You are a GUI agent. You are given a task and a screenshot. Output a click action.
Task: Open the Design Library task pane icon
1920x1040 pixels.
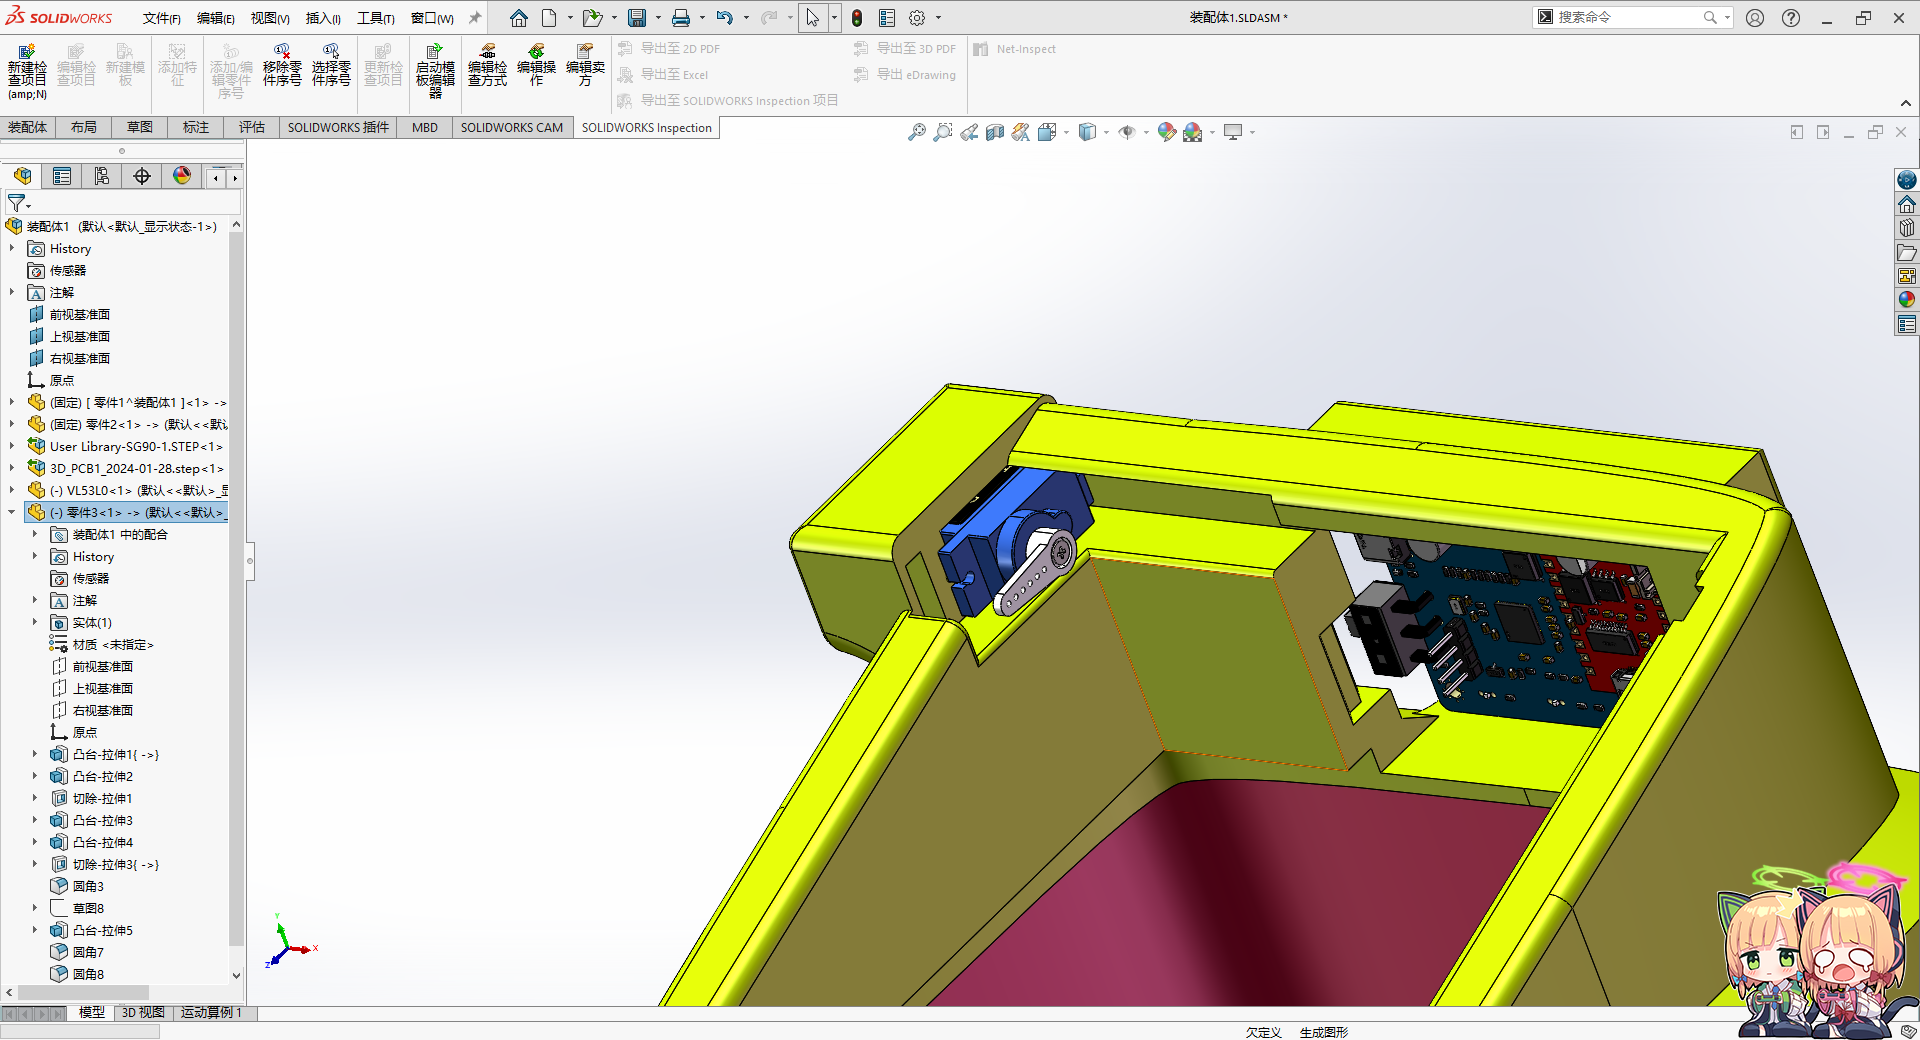pyautogui.click(x=1907, y=228)
